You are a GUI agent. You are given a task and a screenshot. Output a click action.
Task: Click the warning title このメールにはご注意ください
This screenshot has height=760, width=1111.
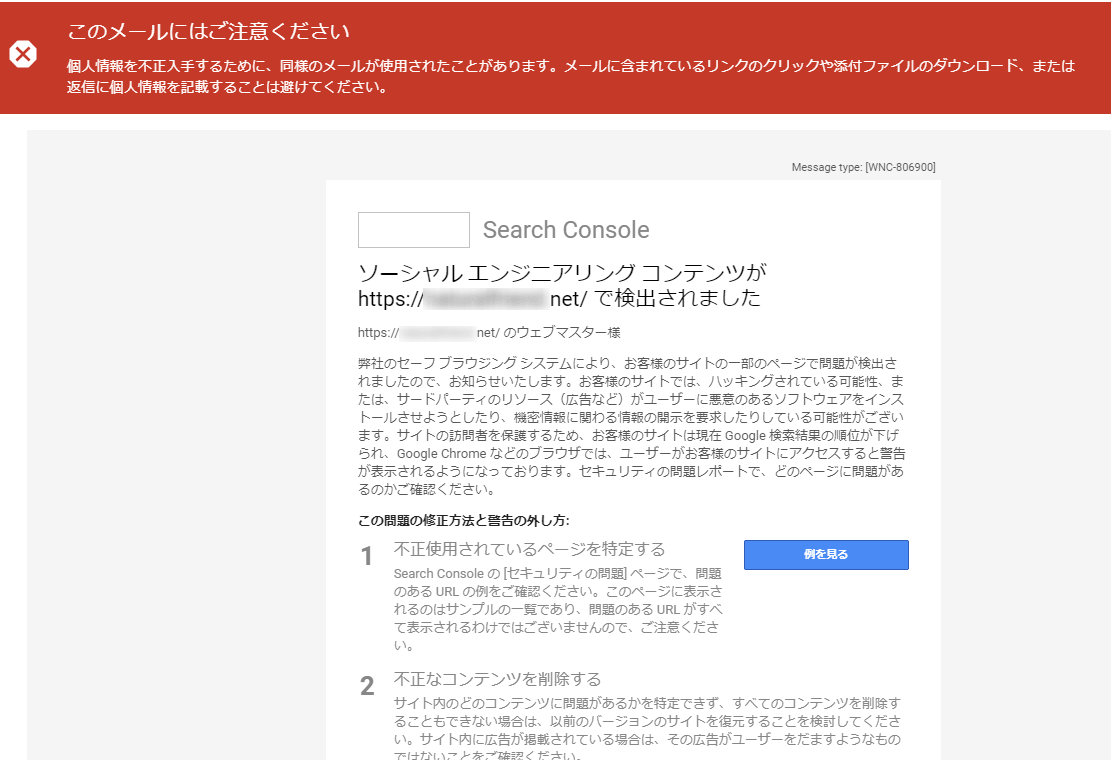(x=208, y=31)
